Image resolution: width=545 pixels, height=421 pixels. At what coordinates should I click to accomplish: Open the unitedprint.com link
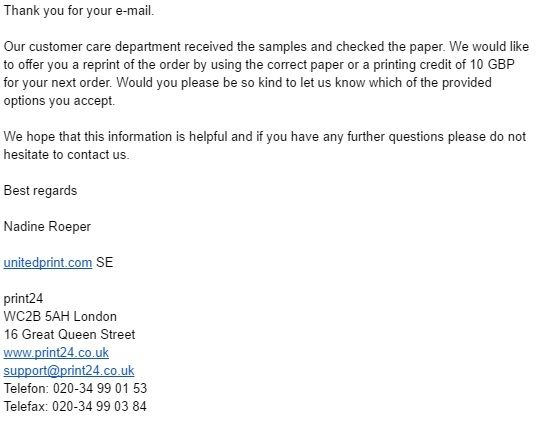[48, 262]
